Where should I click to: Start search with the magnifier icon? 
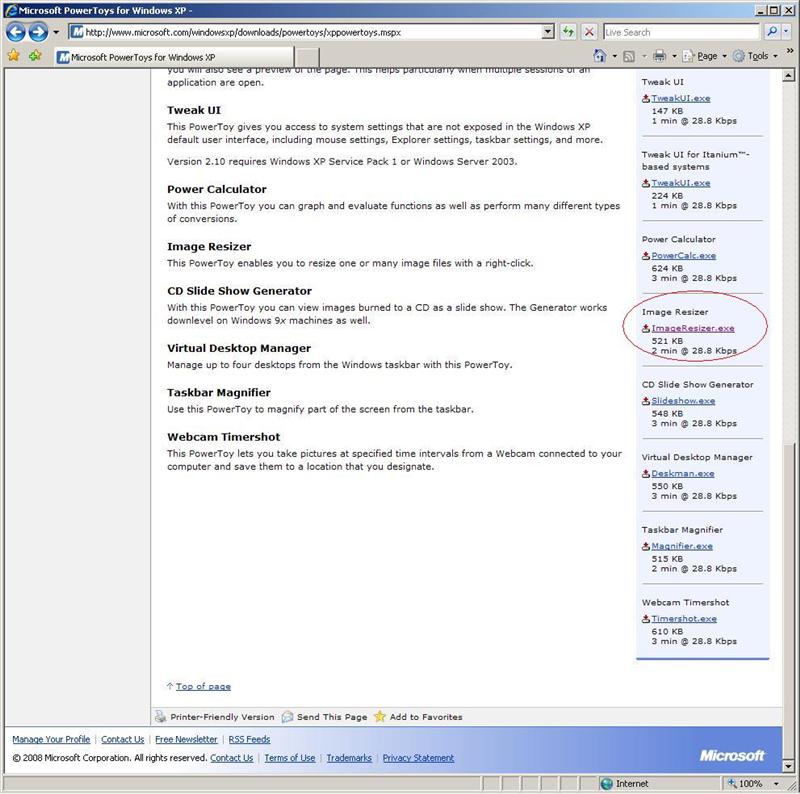772,32
